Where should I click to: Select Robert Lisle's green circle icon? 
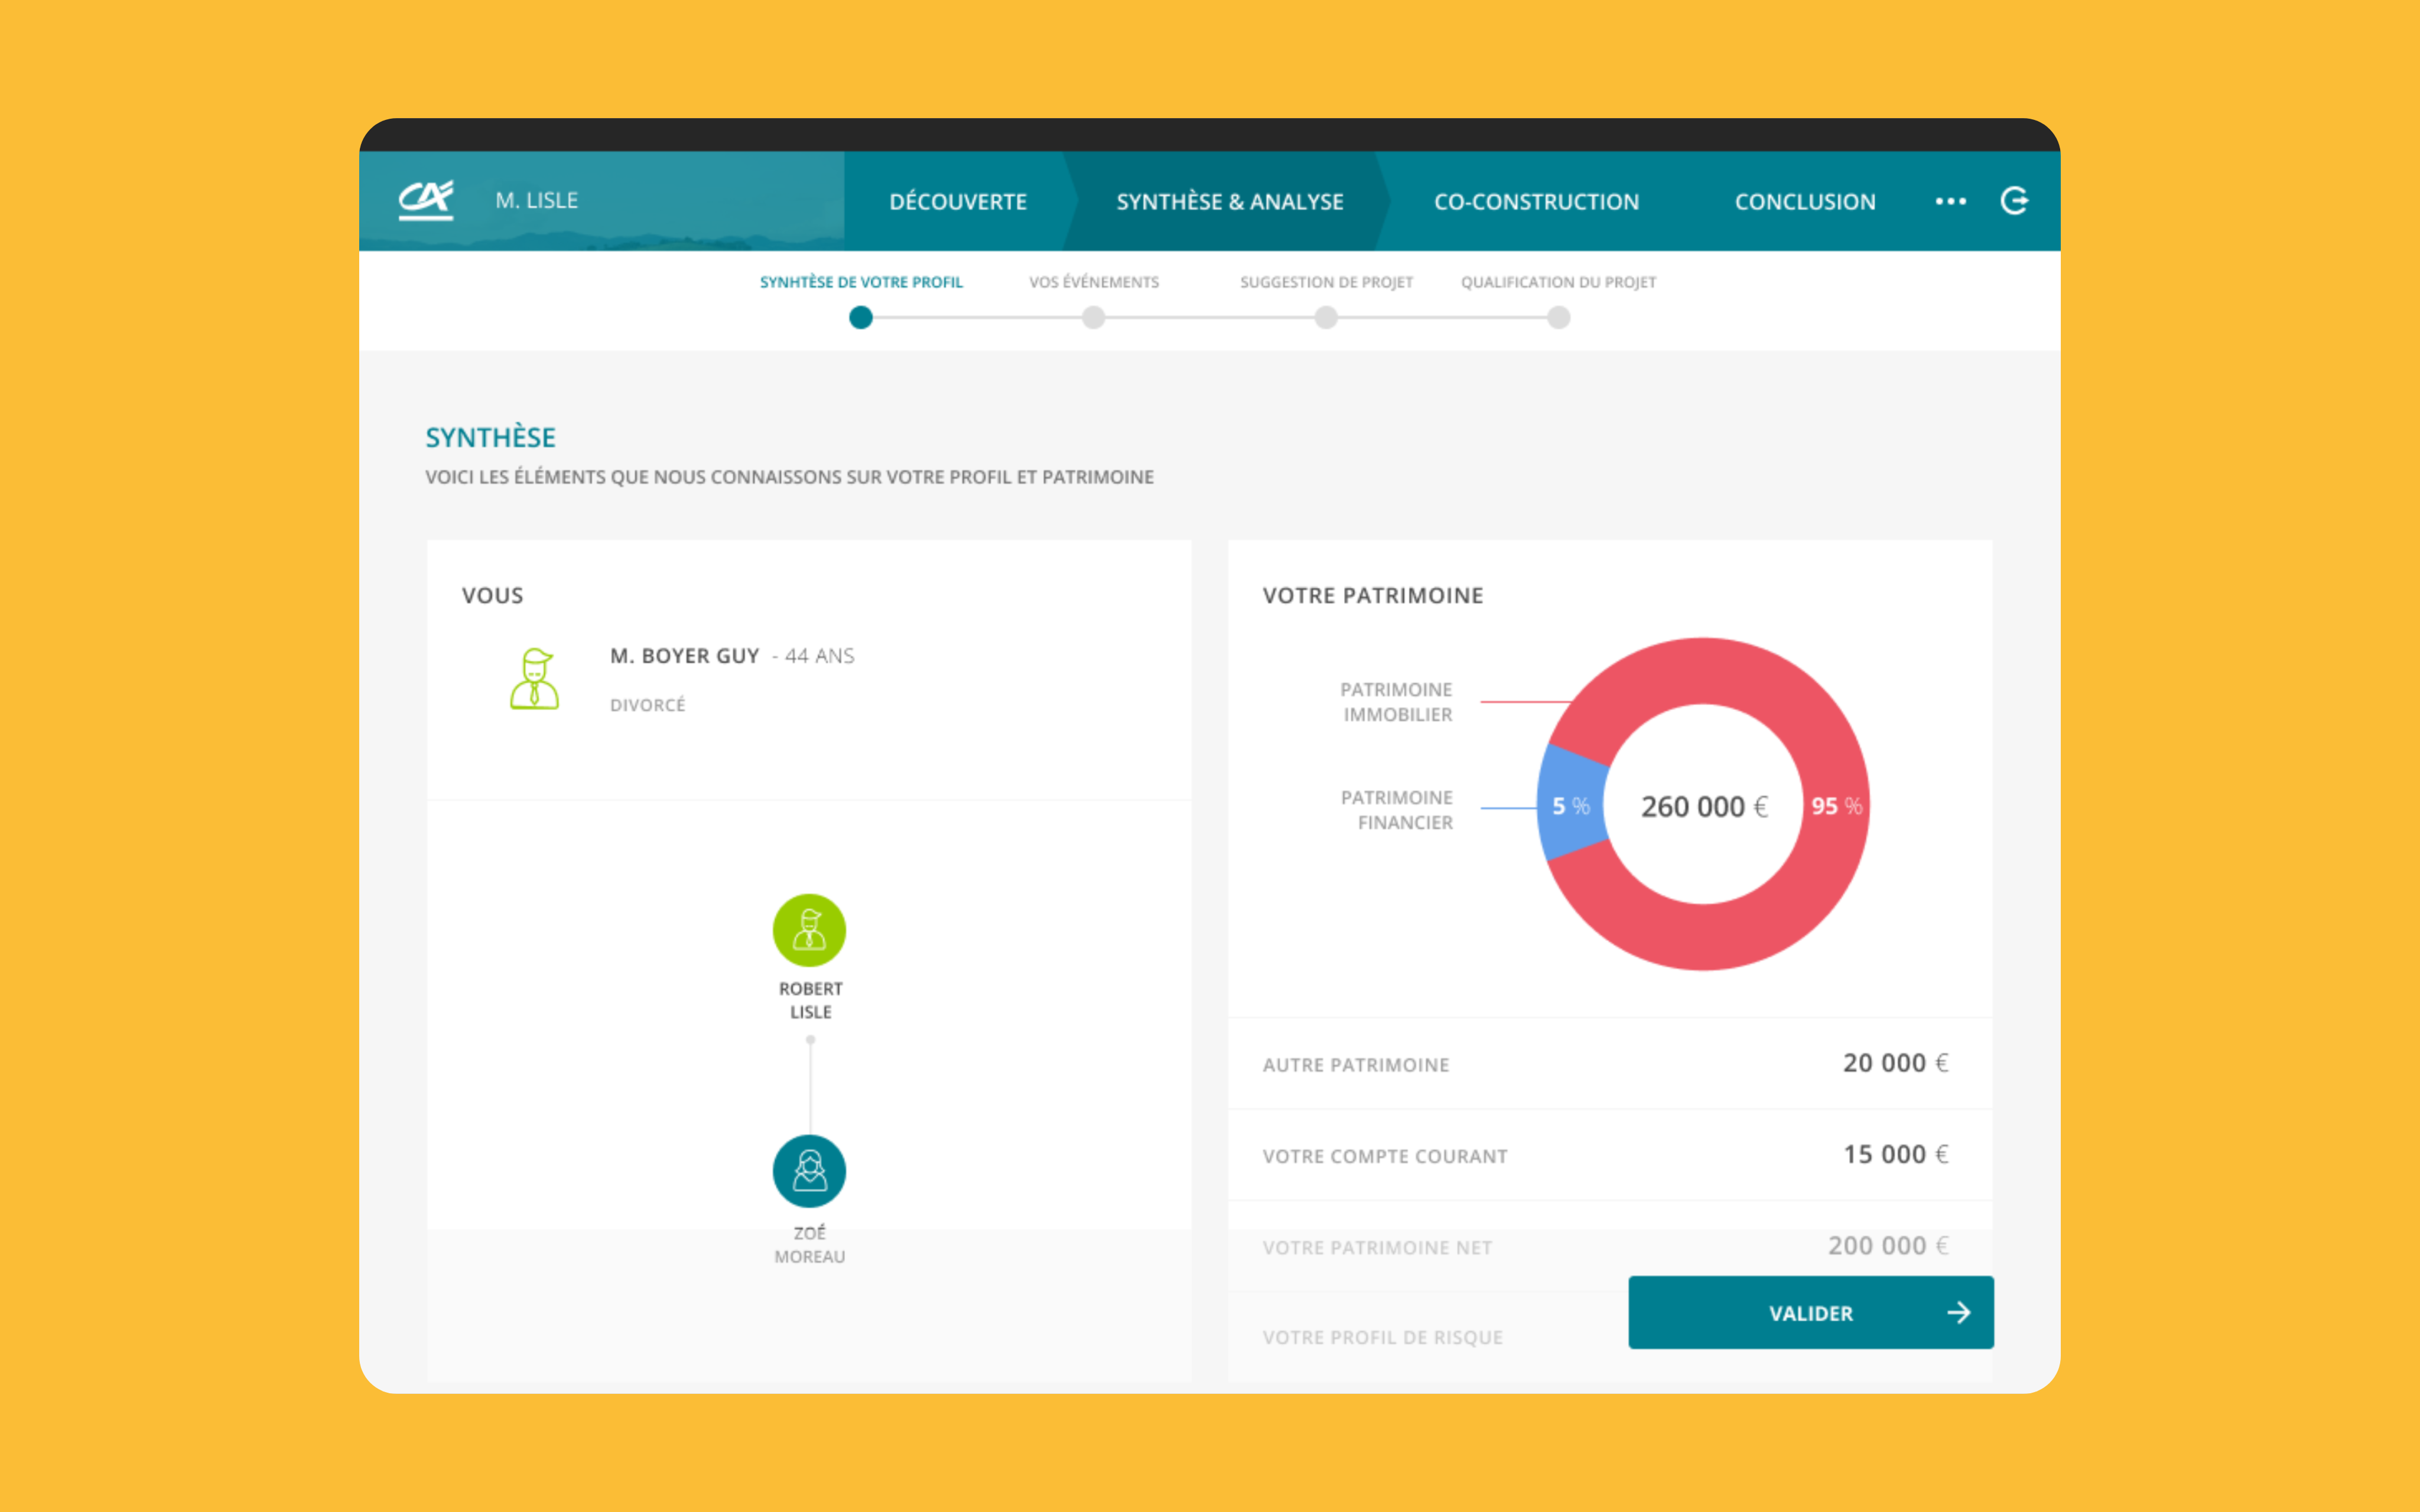pos(809,930)
